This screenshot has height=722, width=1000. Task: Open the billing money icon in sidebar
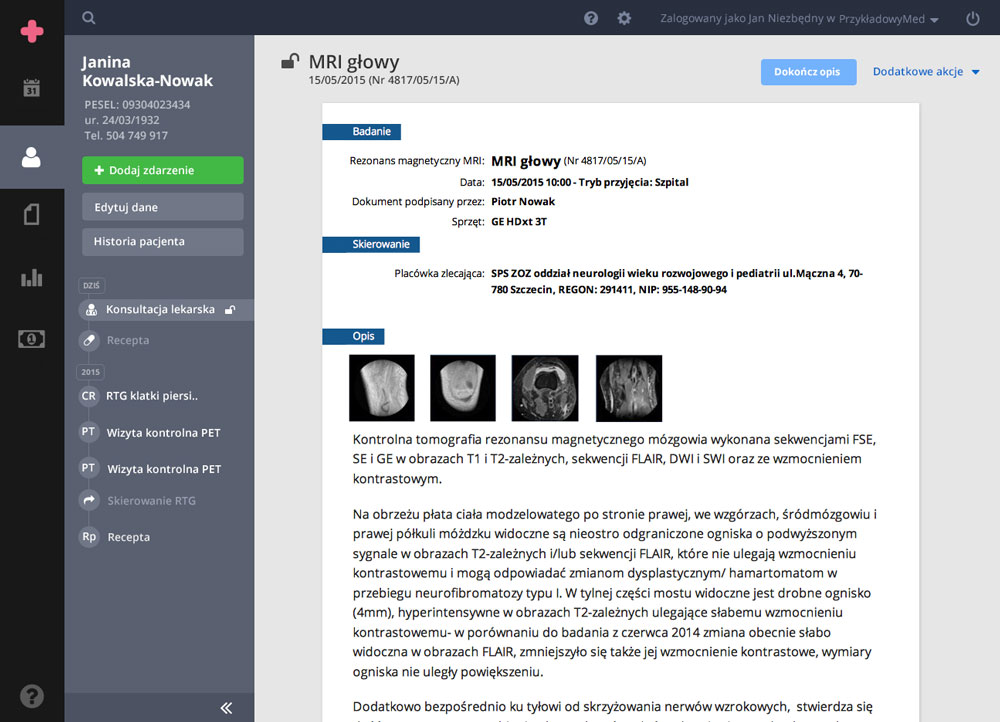pyautogui.click(x=32, y=339)
